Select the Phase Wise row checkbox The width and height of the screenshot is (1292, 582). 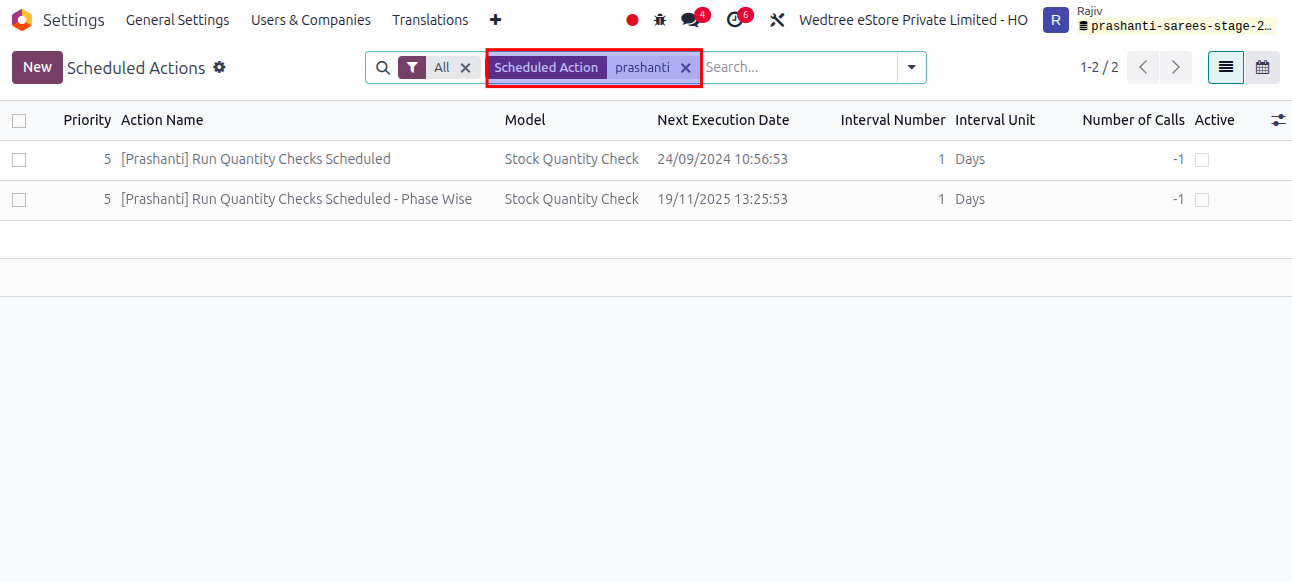coord(19,200)
